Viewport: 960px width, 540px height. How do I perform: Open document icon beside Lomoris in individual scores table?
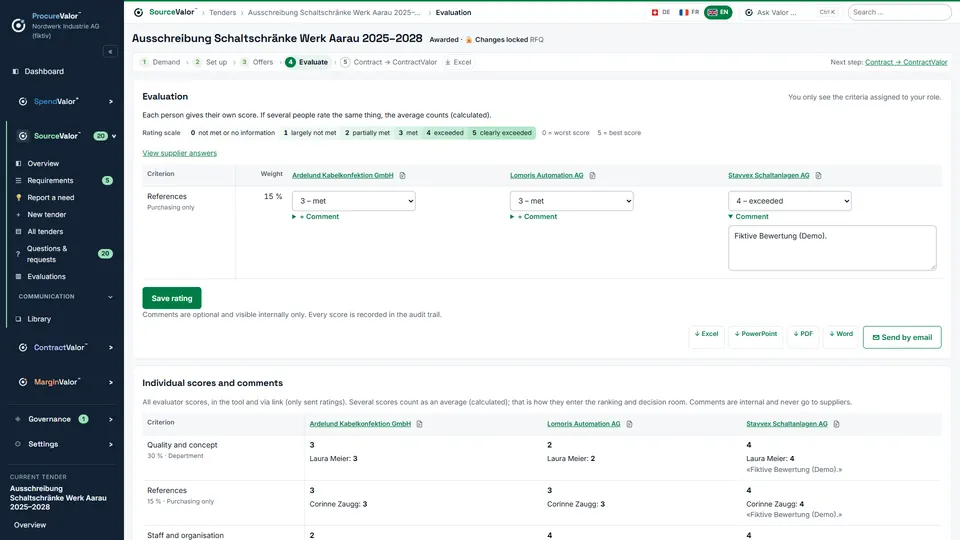tap(629, 424)
